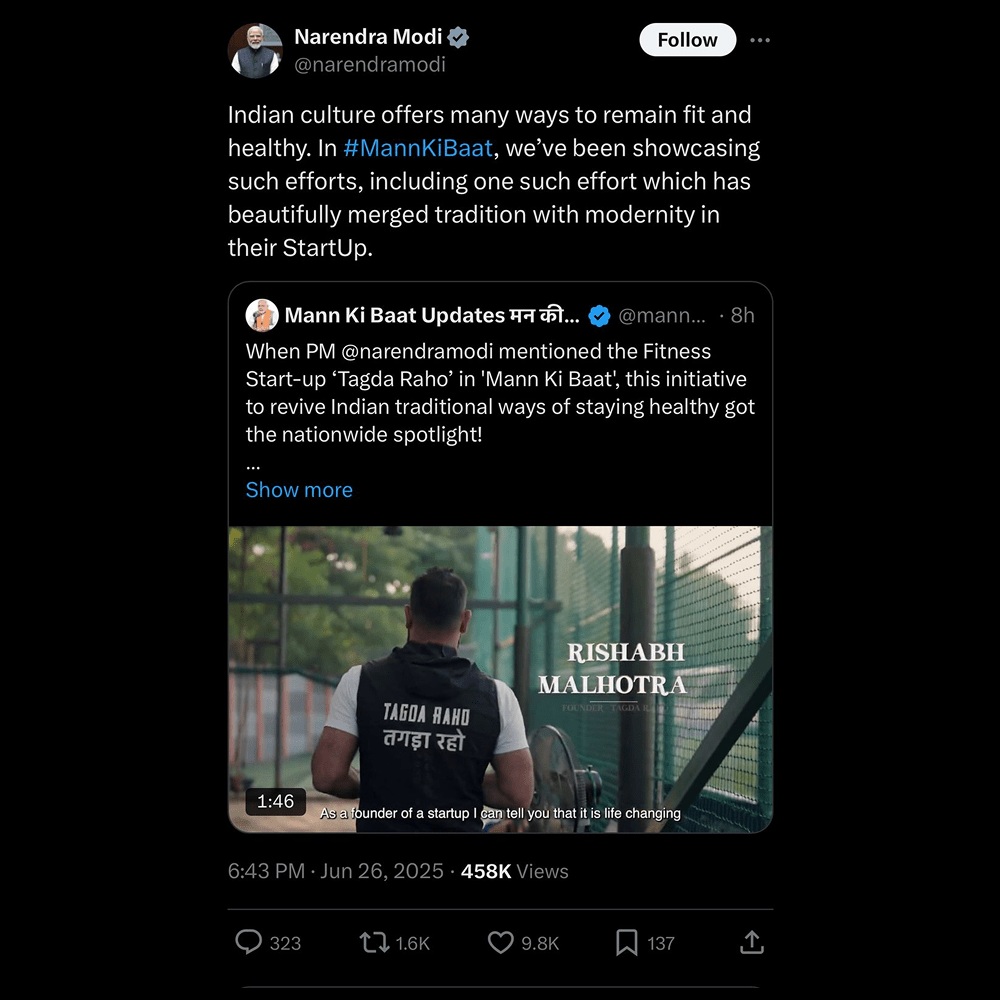The image size is (1000, 1000).
Task: Click Mann Ki Baat's blue verified badge
Action: (599, 316)
